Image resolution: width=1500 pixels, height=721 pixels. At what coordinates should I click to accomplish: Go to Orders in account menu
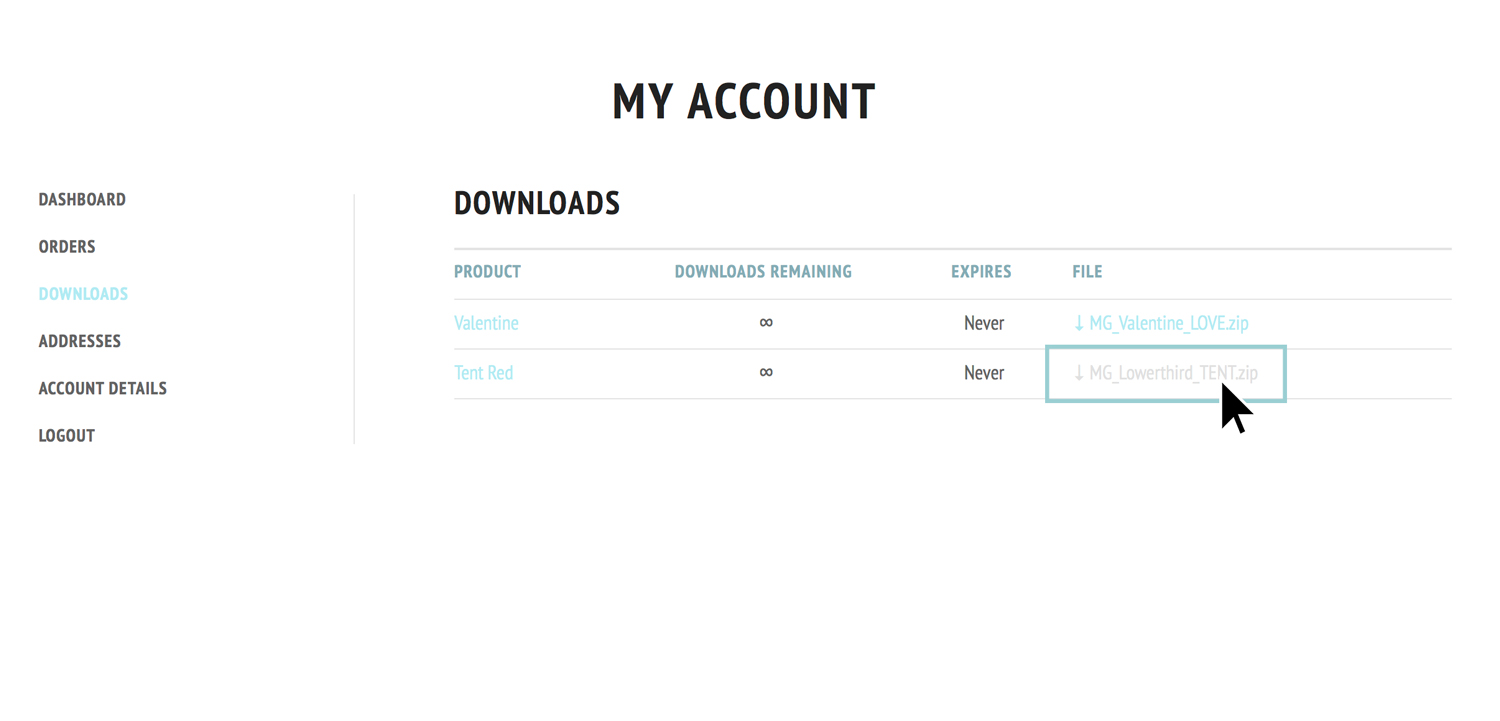[x=67, y=247]
